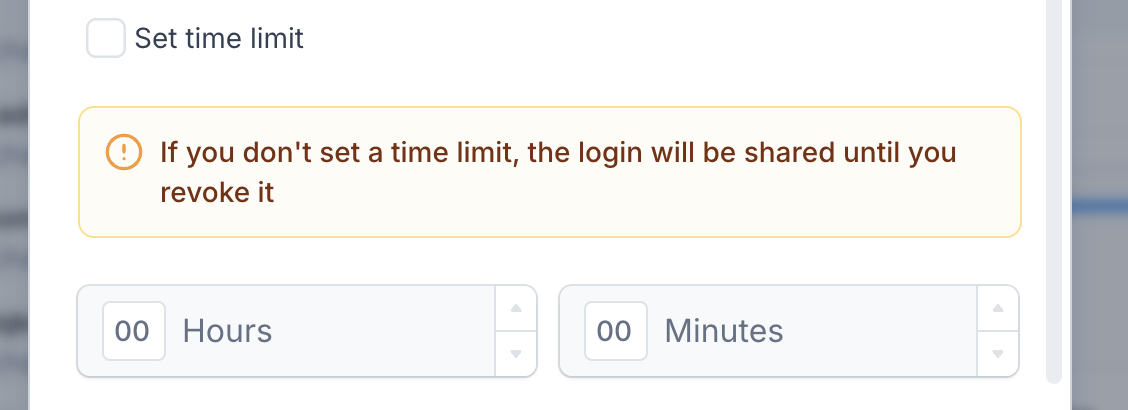Select the time limit warning message text
The width and height of the screenshot is (1128, 410).
(558, 173)
